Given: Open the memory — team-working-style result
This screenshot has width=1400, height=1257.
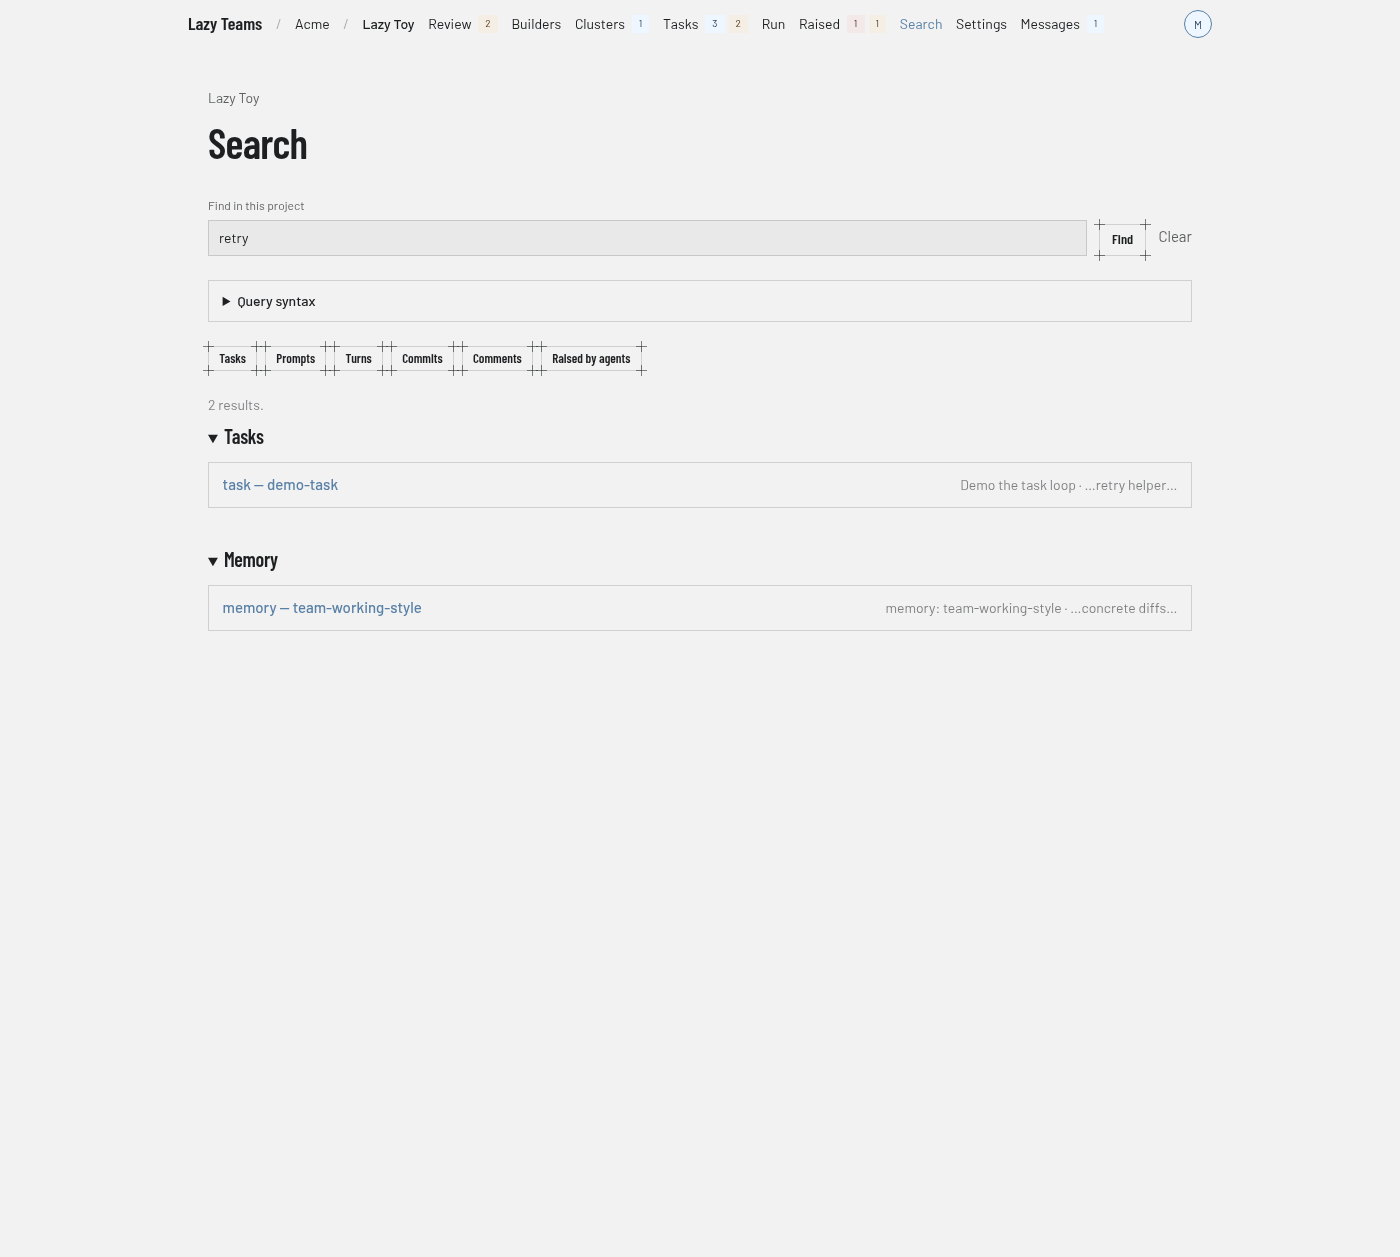Looking at the screenshot, I should (322, 608).
